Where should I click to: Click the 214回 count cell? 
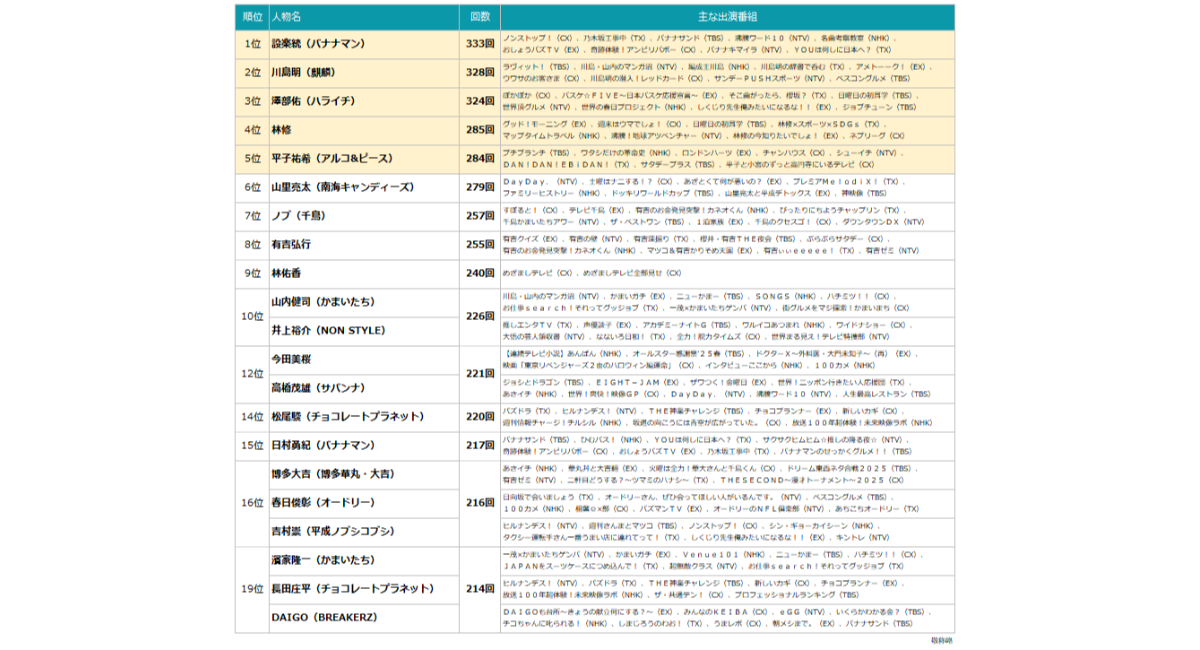[480, 589]
